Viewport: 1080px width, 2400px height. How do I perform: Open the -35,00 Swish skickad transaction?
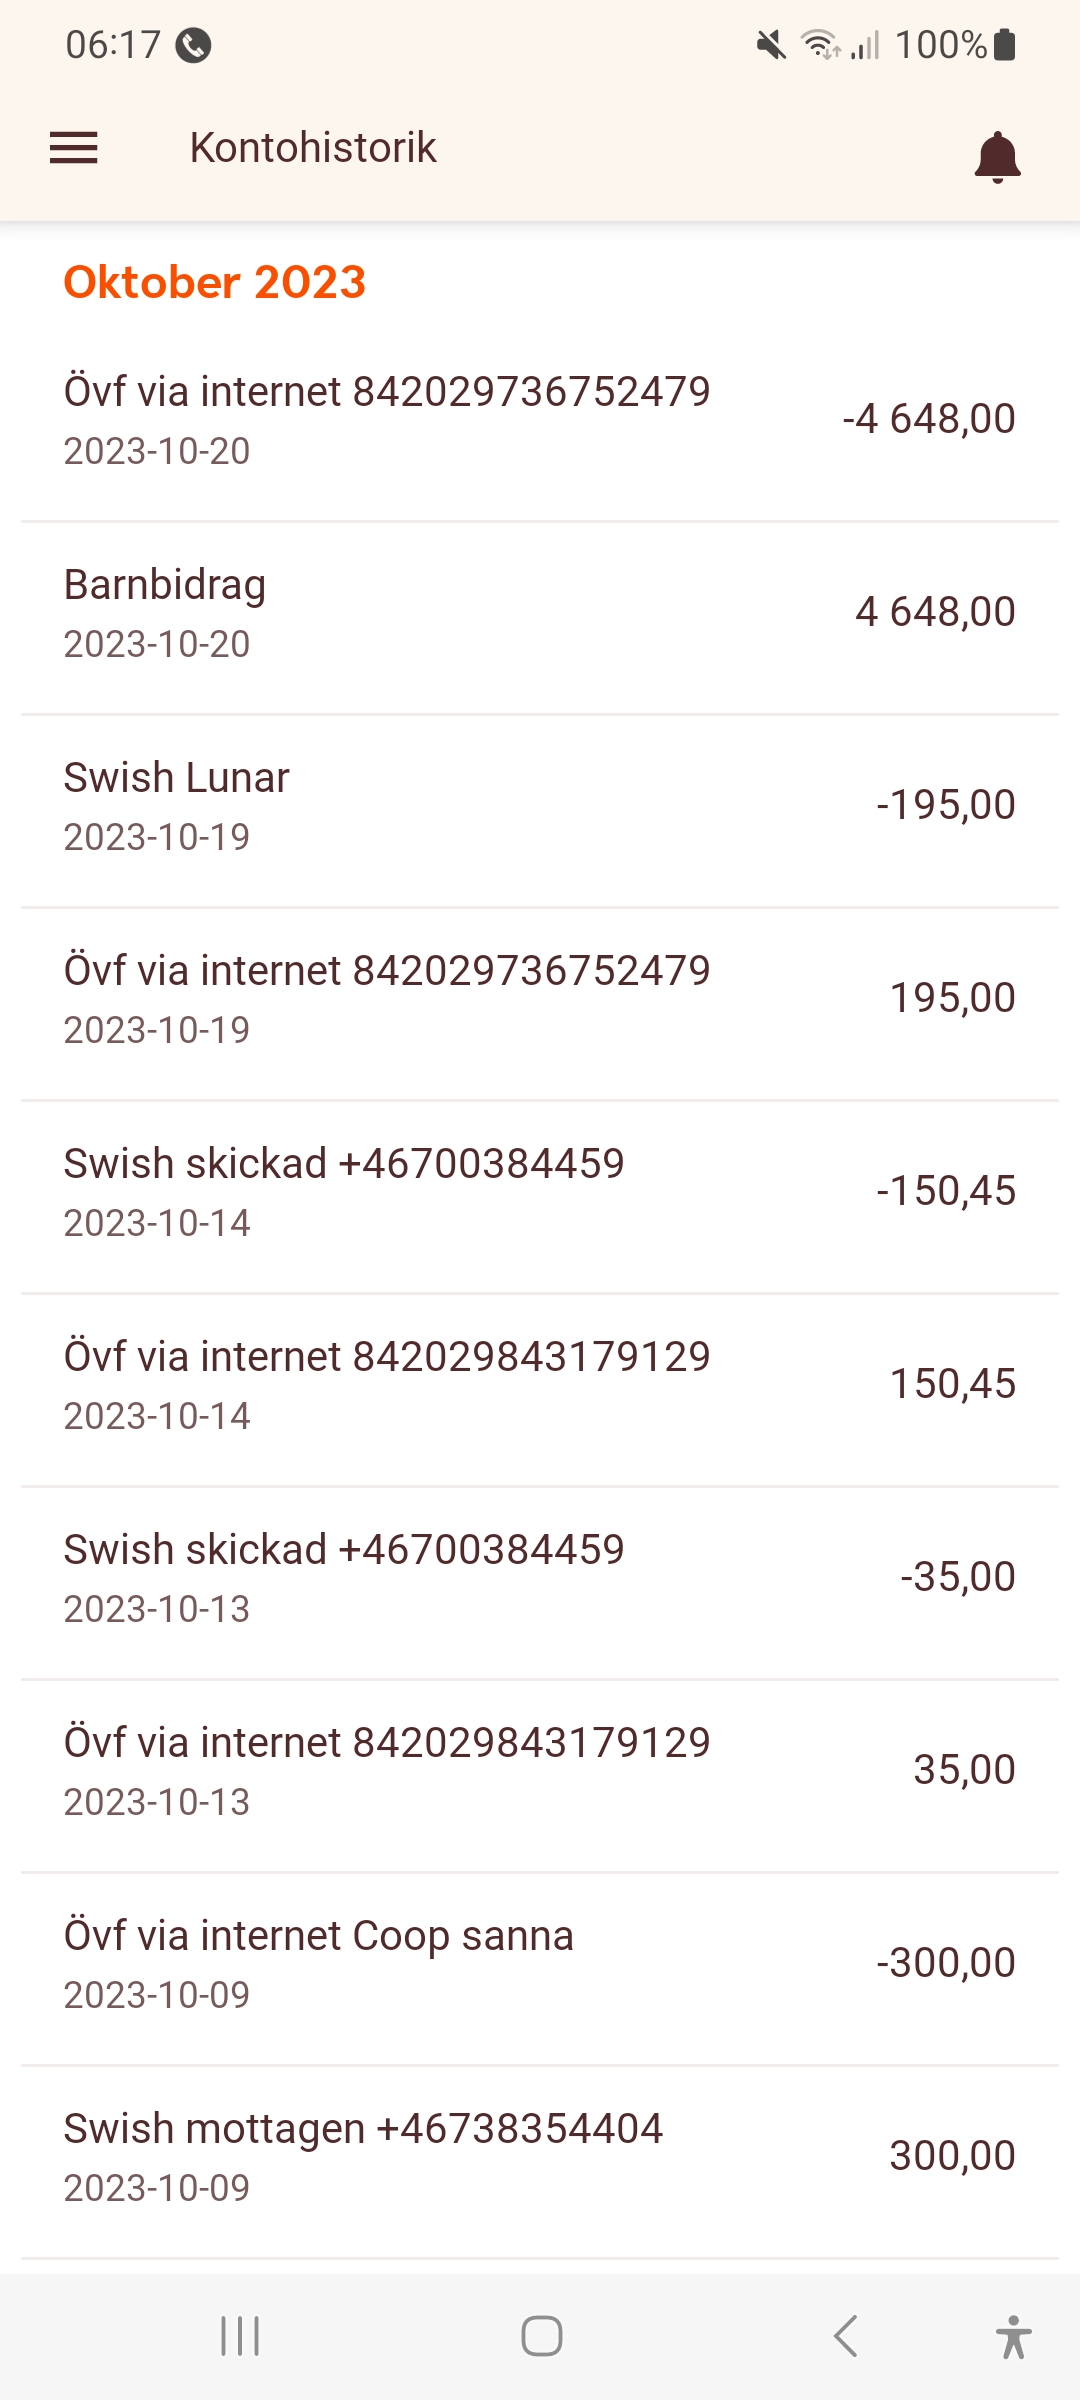click(x=540, y=1577)
